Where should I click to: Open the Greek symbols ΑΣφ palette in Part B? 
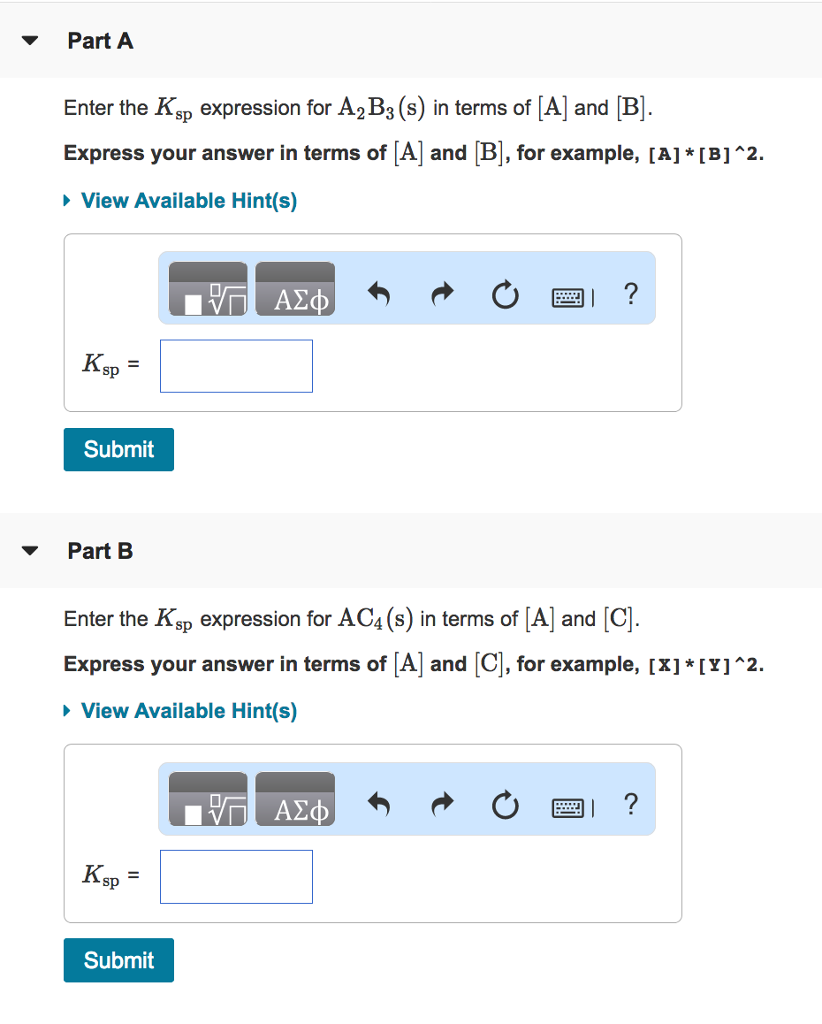coord(295,800)
